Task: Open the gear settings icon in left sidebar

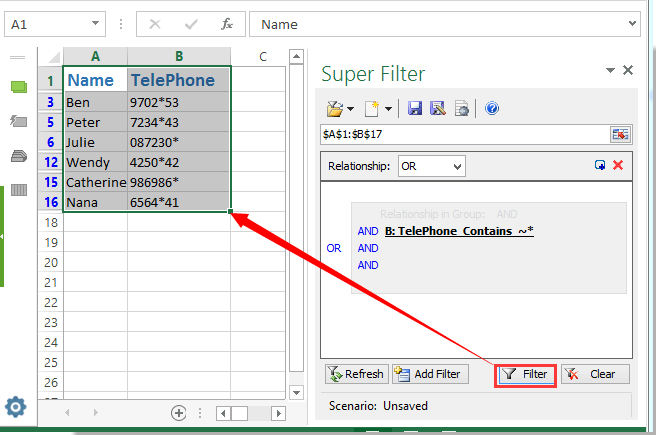Action: (15, 406)
